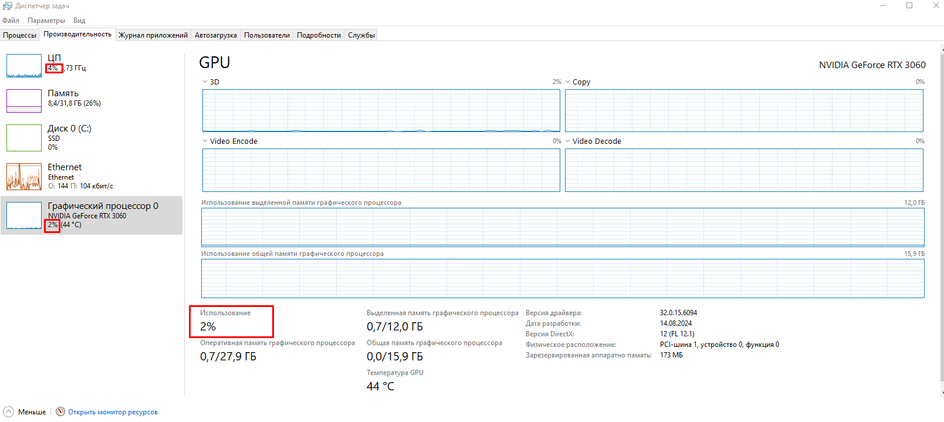Image resolution: width=944 pixels, height=422 pixels.
Task: Click the large GPU heading
Action: 214,63
